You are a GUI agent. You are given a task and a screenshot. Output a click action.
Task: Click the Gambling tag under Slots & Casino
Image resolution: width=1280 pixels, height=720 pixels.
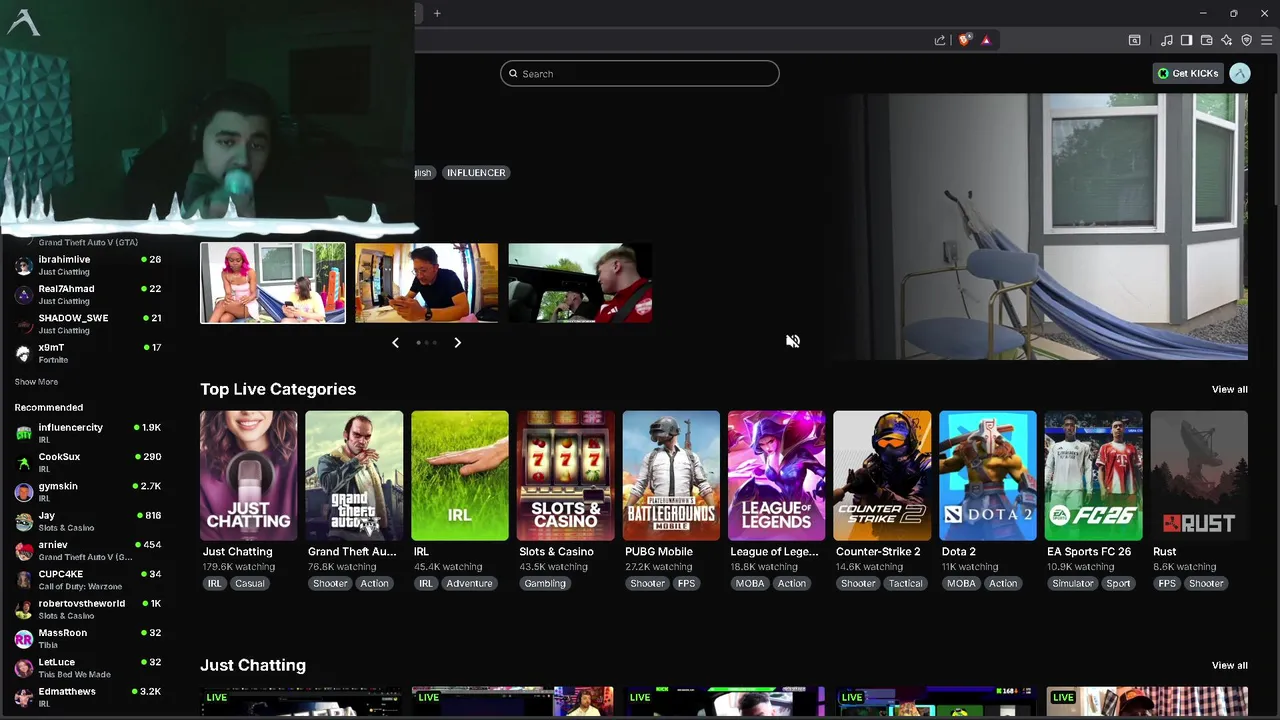(x=545, y=583)
